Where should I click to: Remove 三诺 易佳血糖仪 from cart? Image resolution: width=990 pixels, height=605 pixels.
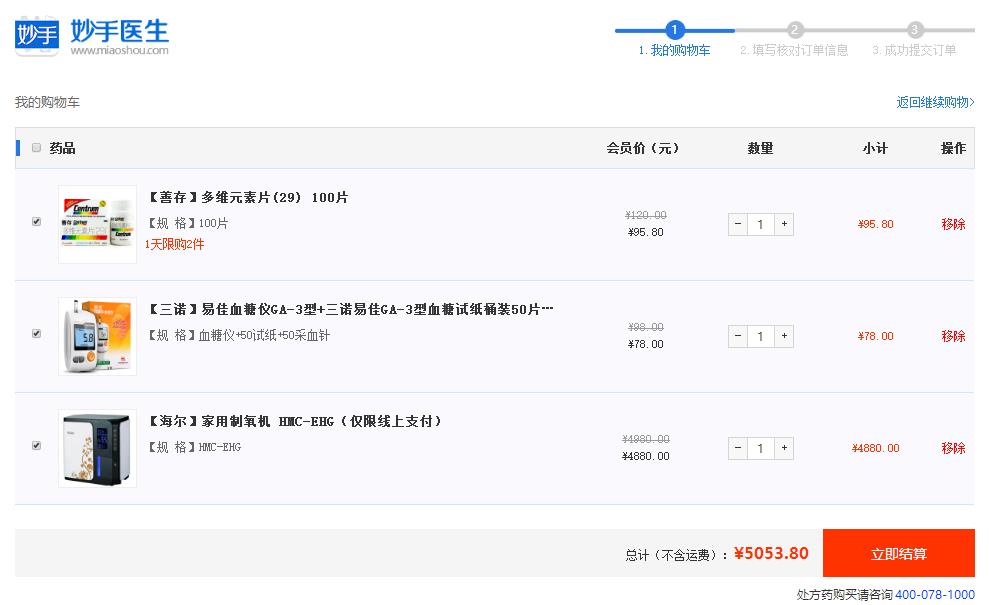point(953,336)
